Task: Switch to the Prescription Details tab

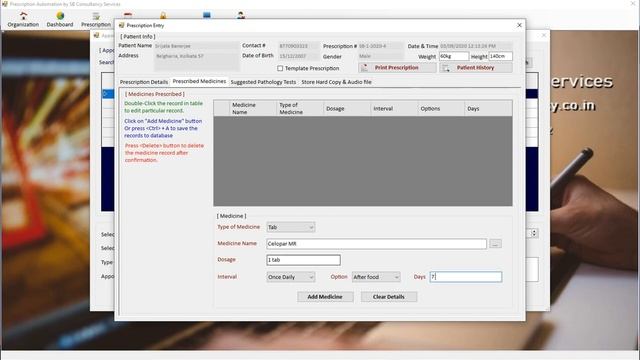Action: tap(144, 82)
